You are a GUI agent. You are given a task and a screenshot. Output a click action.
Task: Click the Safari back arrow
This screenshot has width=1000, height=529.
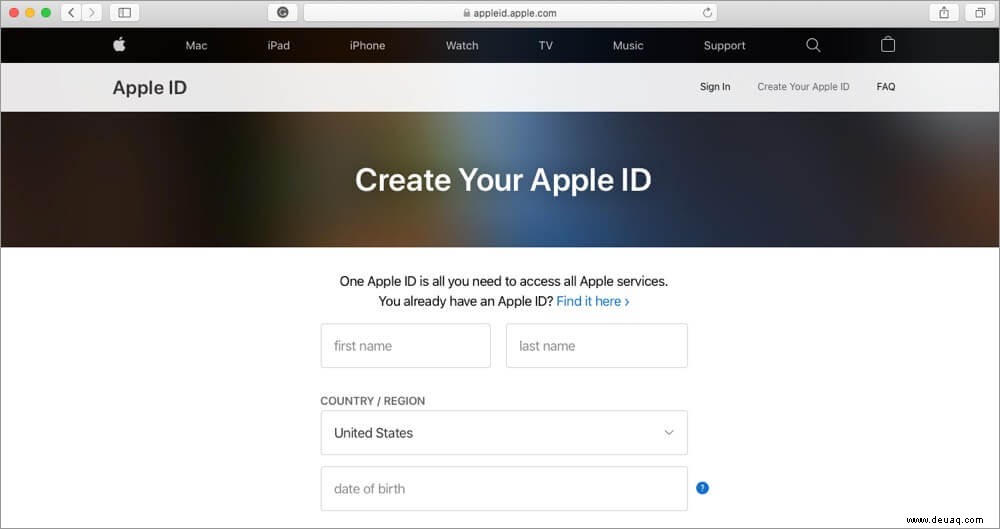pos(71,12)
